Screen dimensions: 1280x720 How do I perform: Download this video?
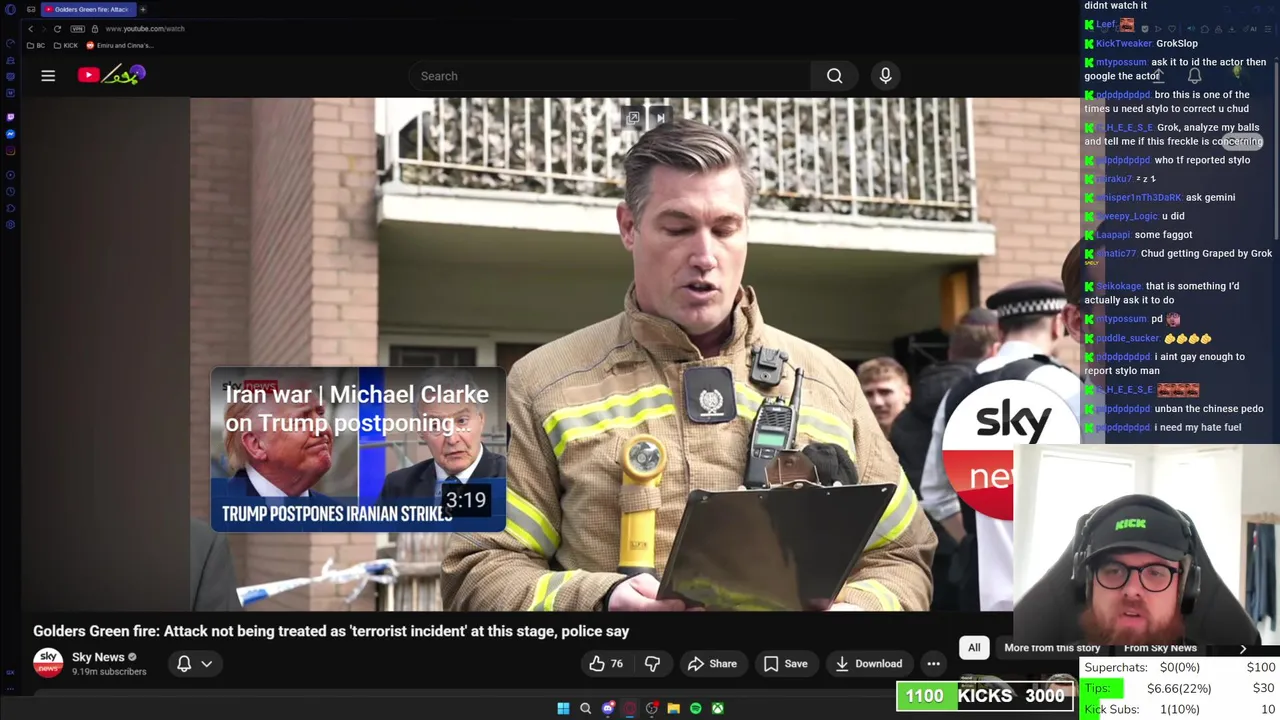point(868,663)
